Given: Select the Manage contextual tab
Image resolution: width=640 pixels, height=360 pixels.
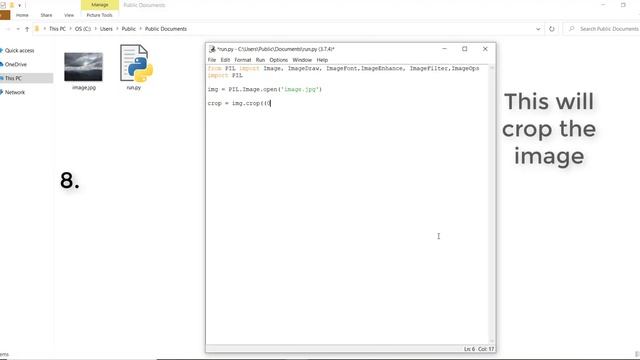Looking at the screenshot, I should pyautogui.click(x=100, y=5).
